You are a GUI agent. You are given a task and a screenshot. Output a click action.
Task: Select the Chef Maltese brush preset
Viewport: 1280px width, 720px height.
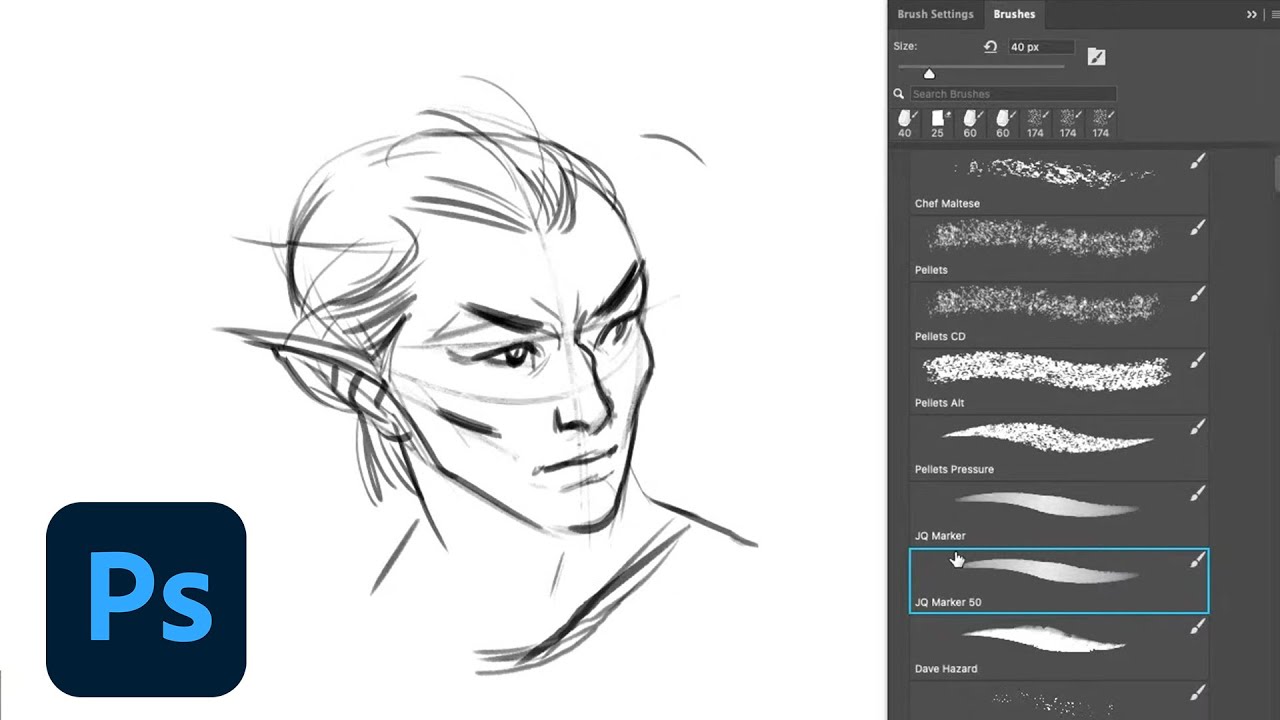(x=1059, y=181)
